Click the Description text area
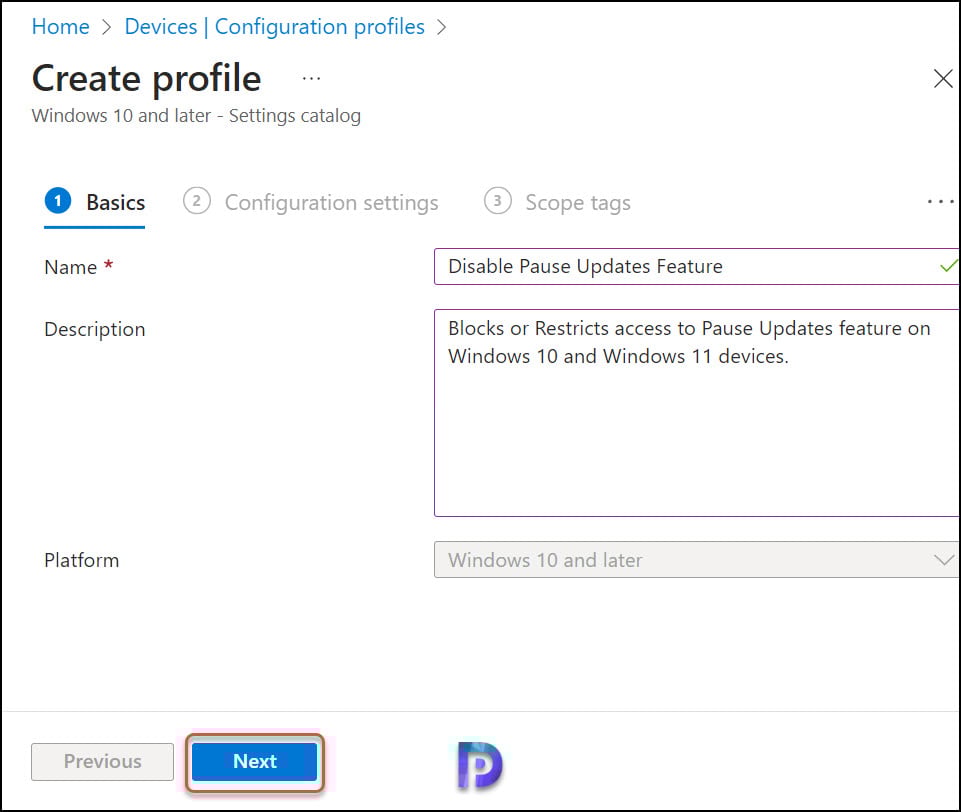 (696, 413)
